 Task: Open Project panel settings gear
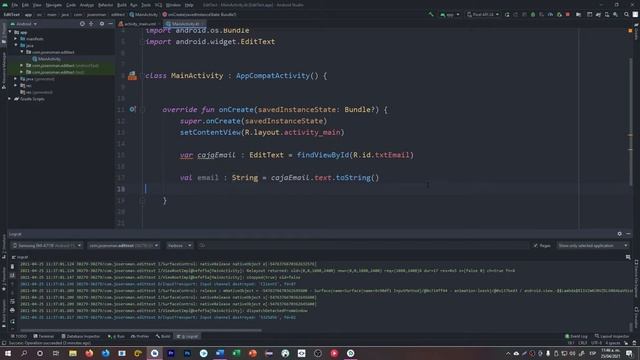102,24
